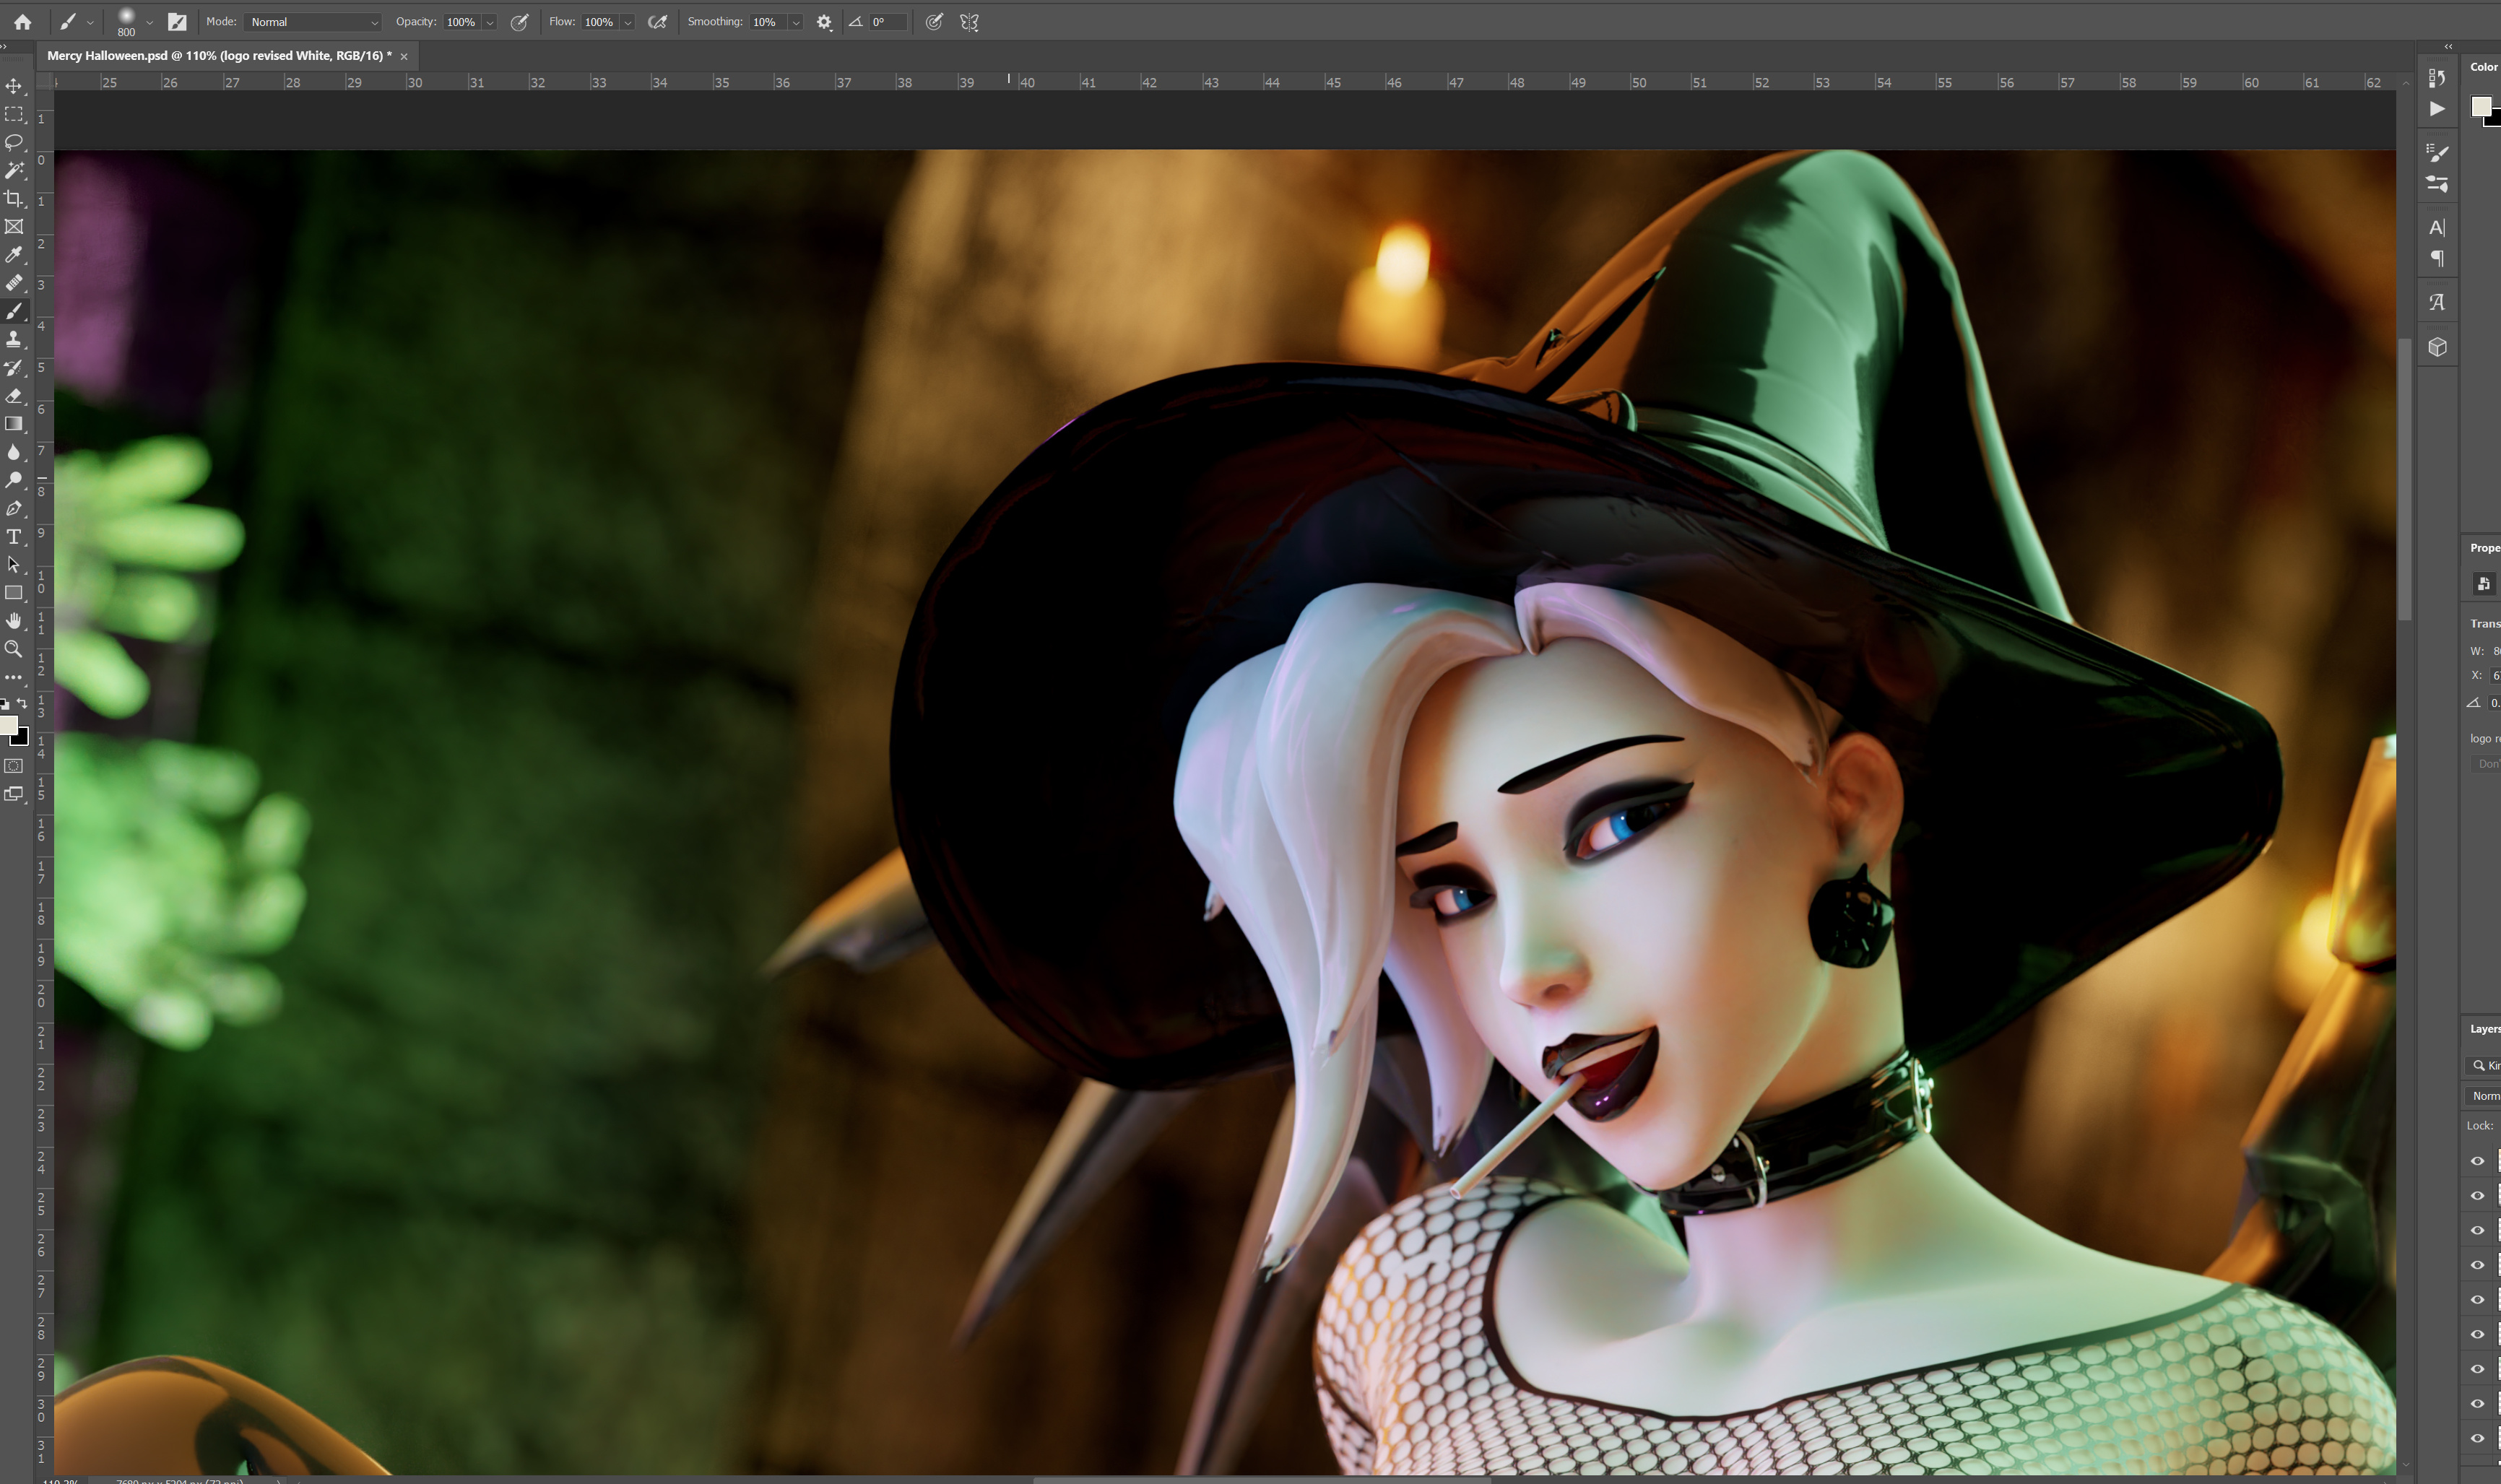Select the Eyedropper tool

tap(14, 255)
